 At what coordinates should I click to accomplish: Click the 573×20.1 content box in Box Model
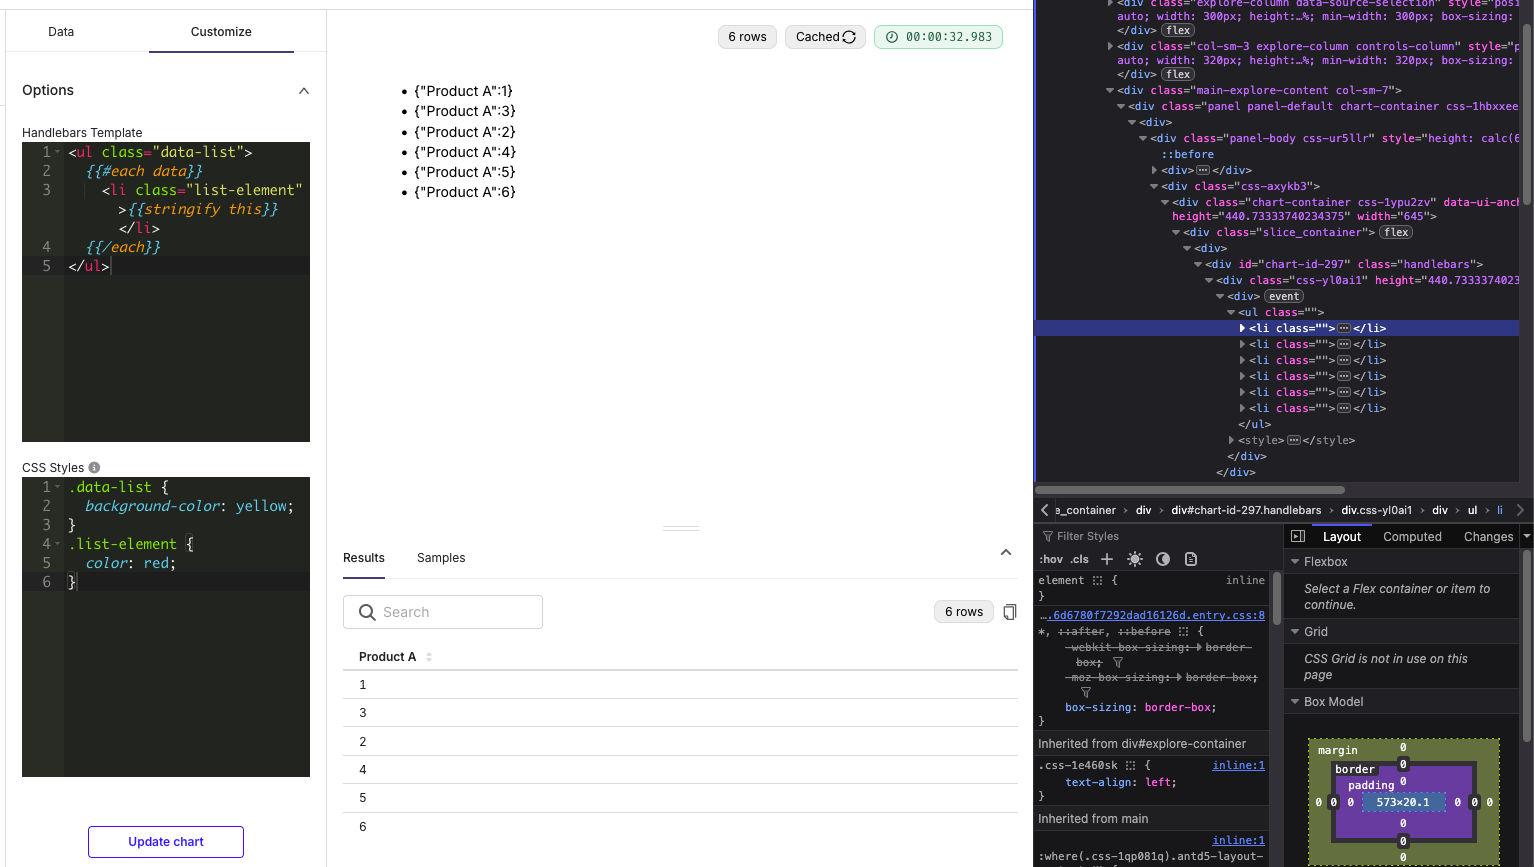[x=1403, y=802]
